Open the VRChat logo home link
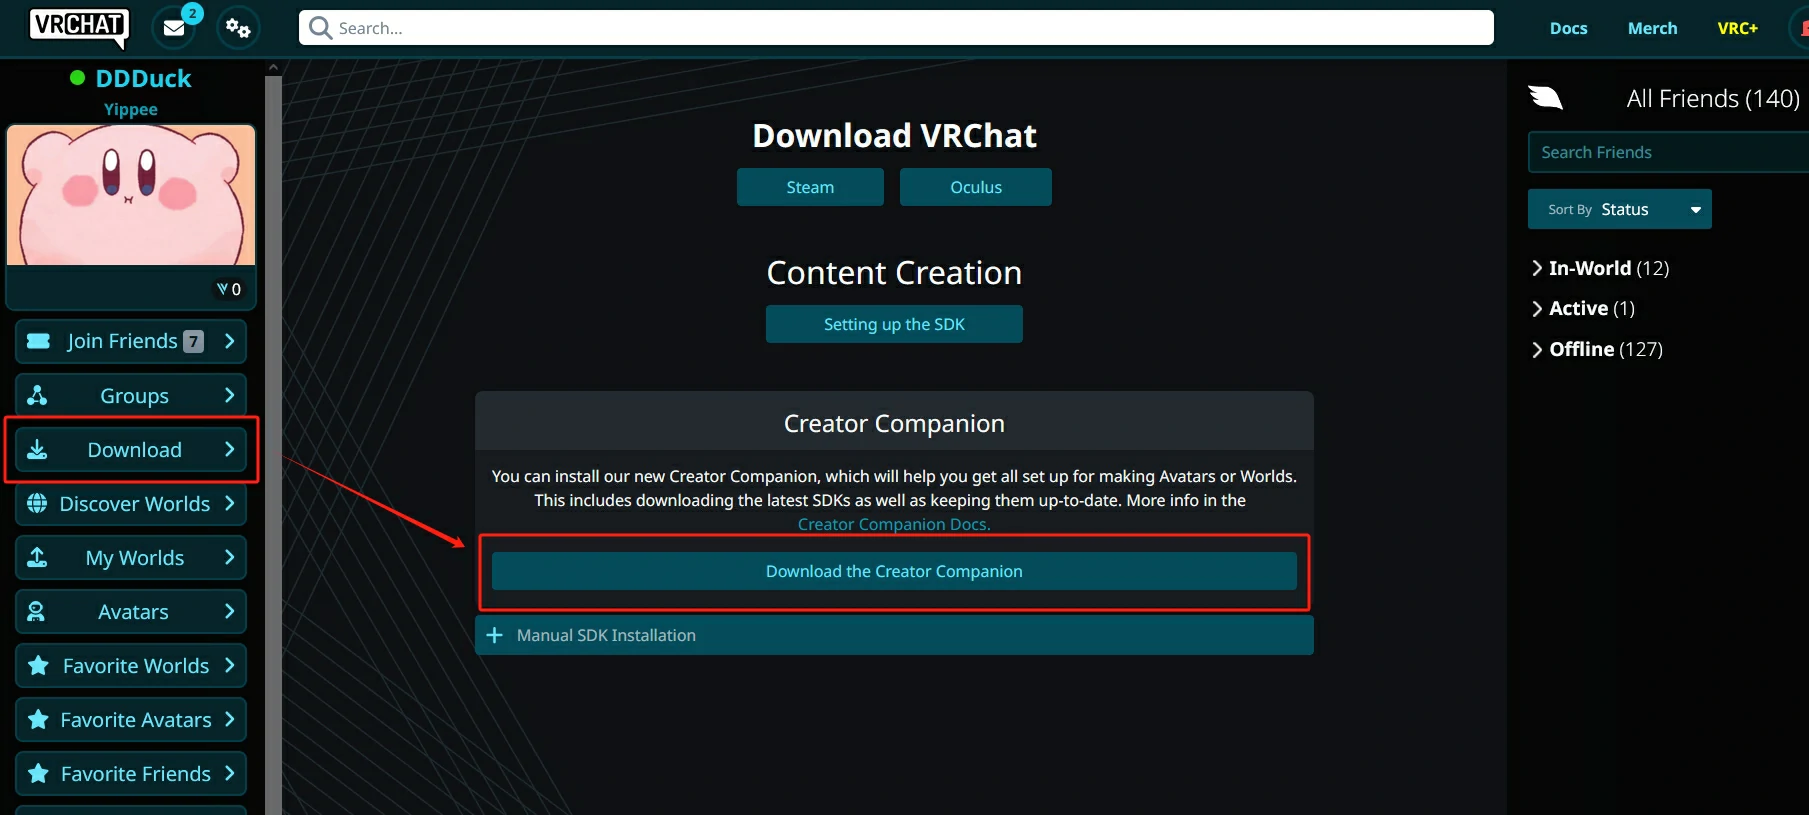This screenshot has width=1809, height=815. pyautogui.click(x=79, y=27)
